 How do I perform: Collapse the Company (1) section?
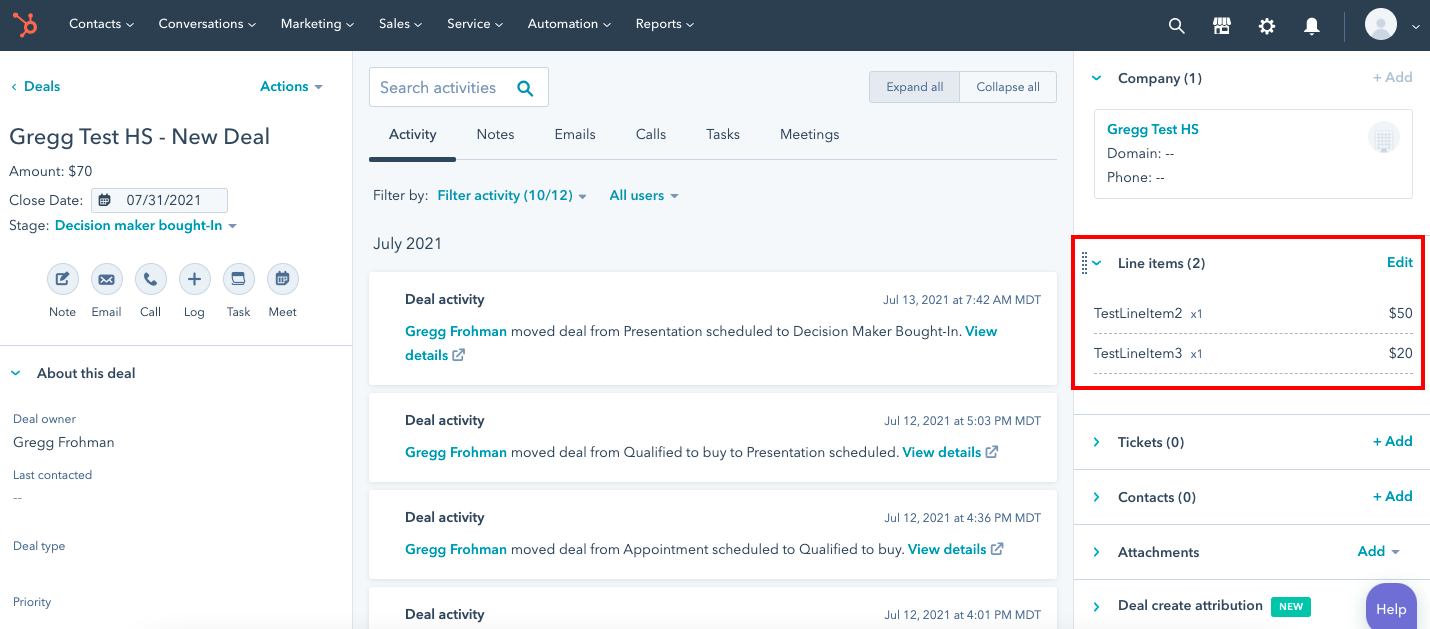[x=1096, y=78]
